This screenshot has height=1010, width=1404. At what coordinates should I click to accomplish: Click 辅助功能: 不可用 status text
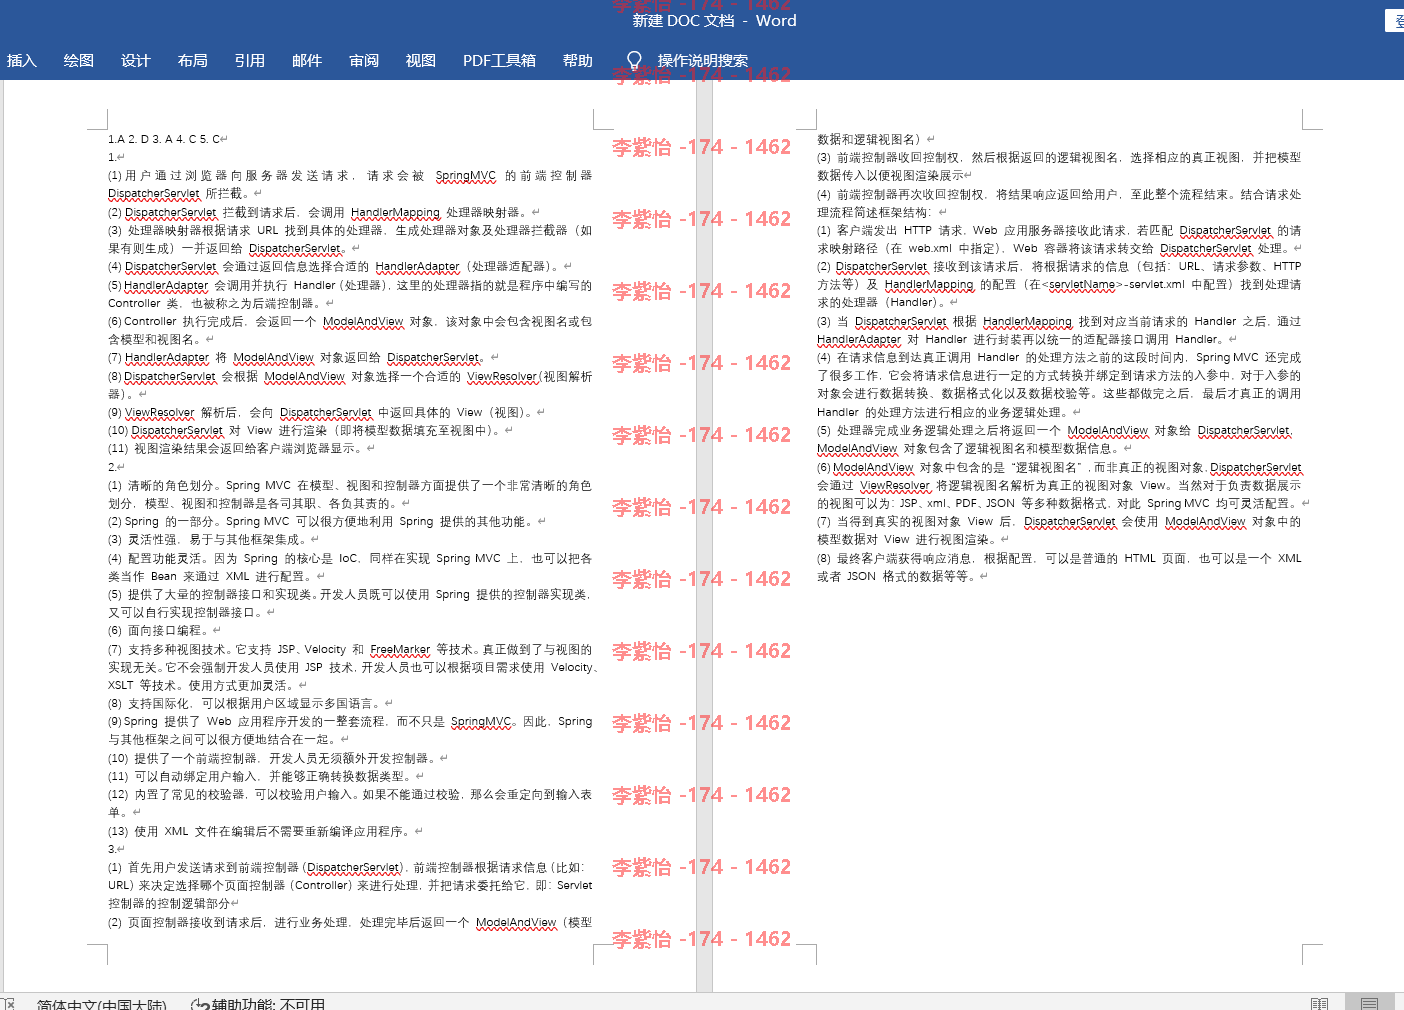coord(269,1004)
